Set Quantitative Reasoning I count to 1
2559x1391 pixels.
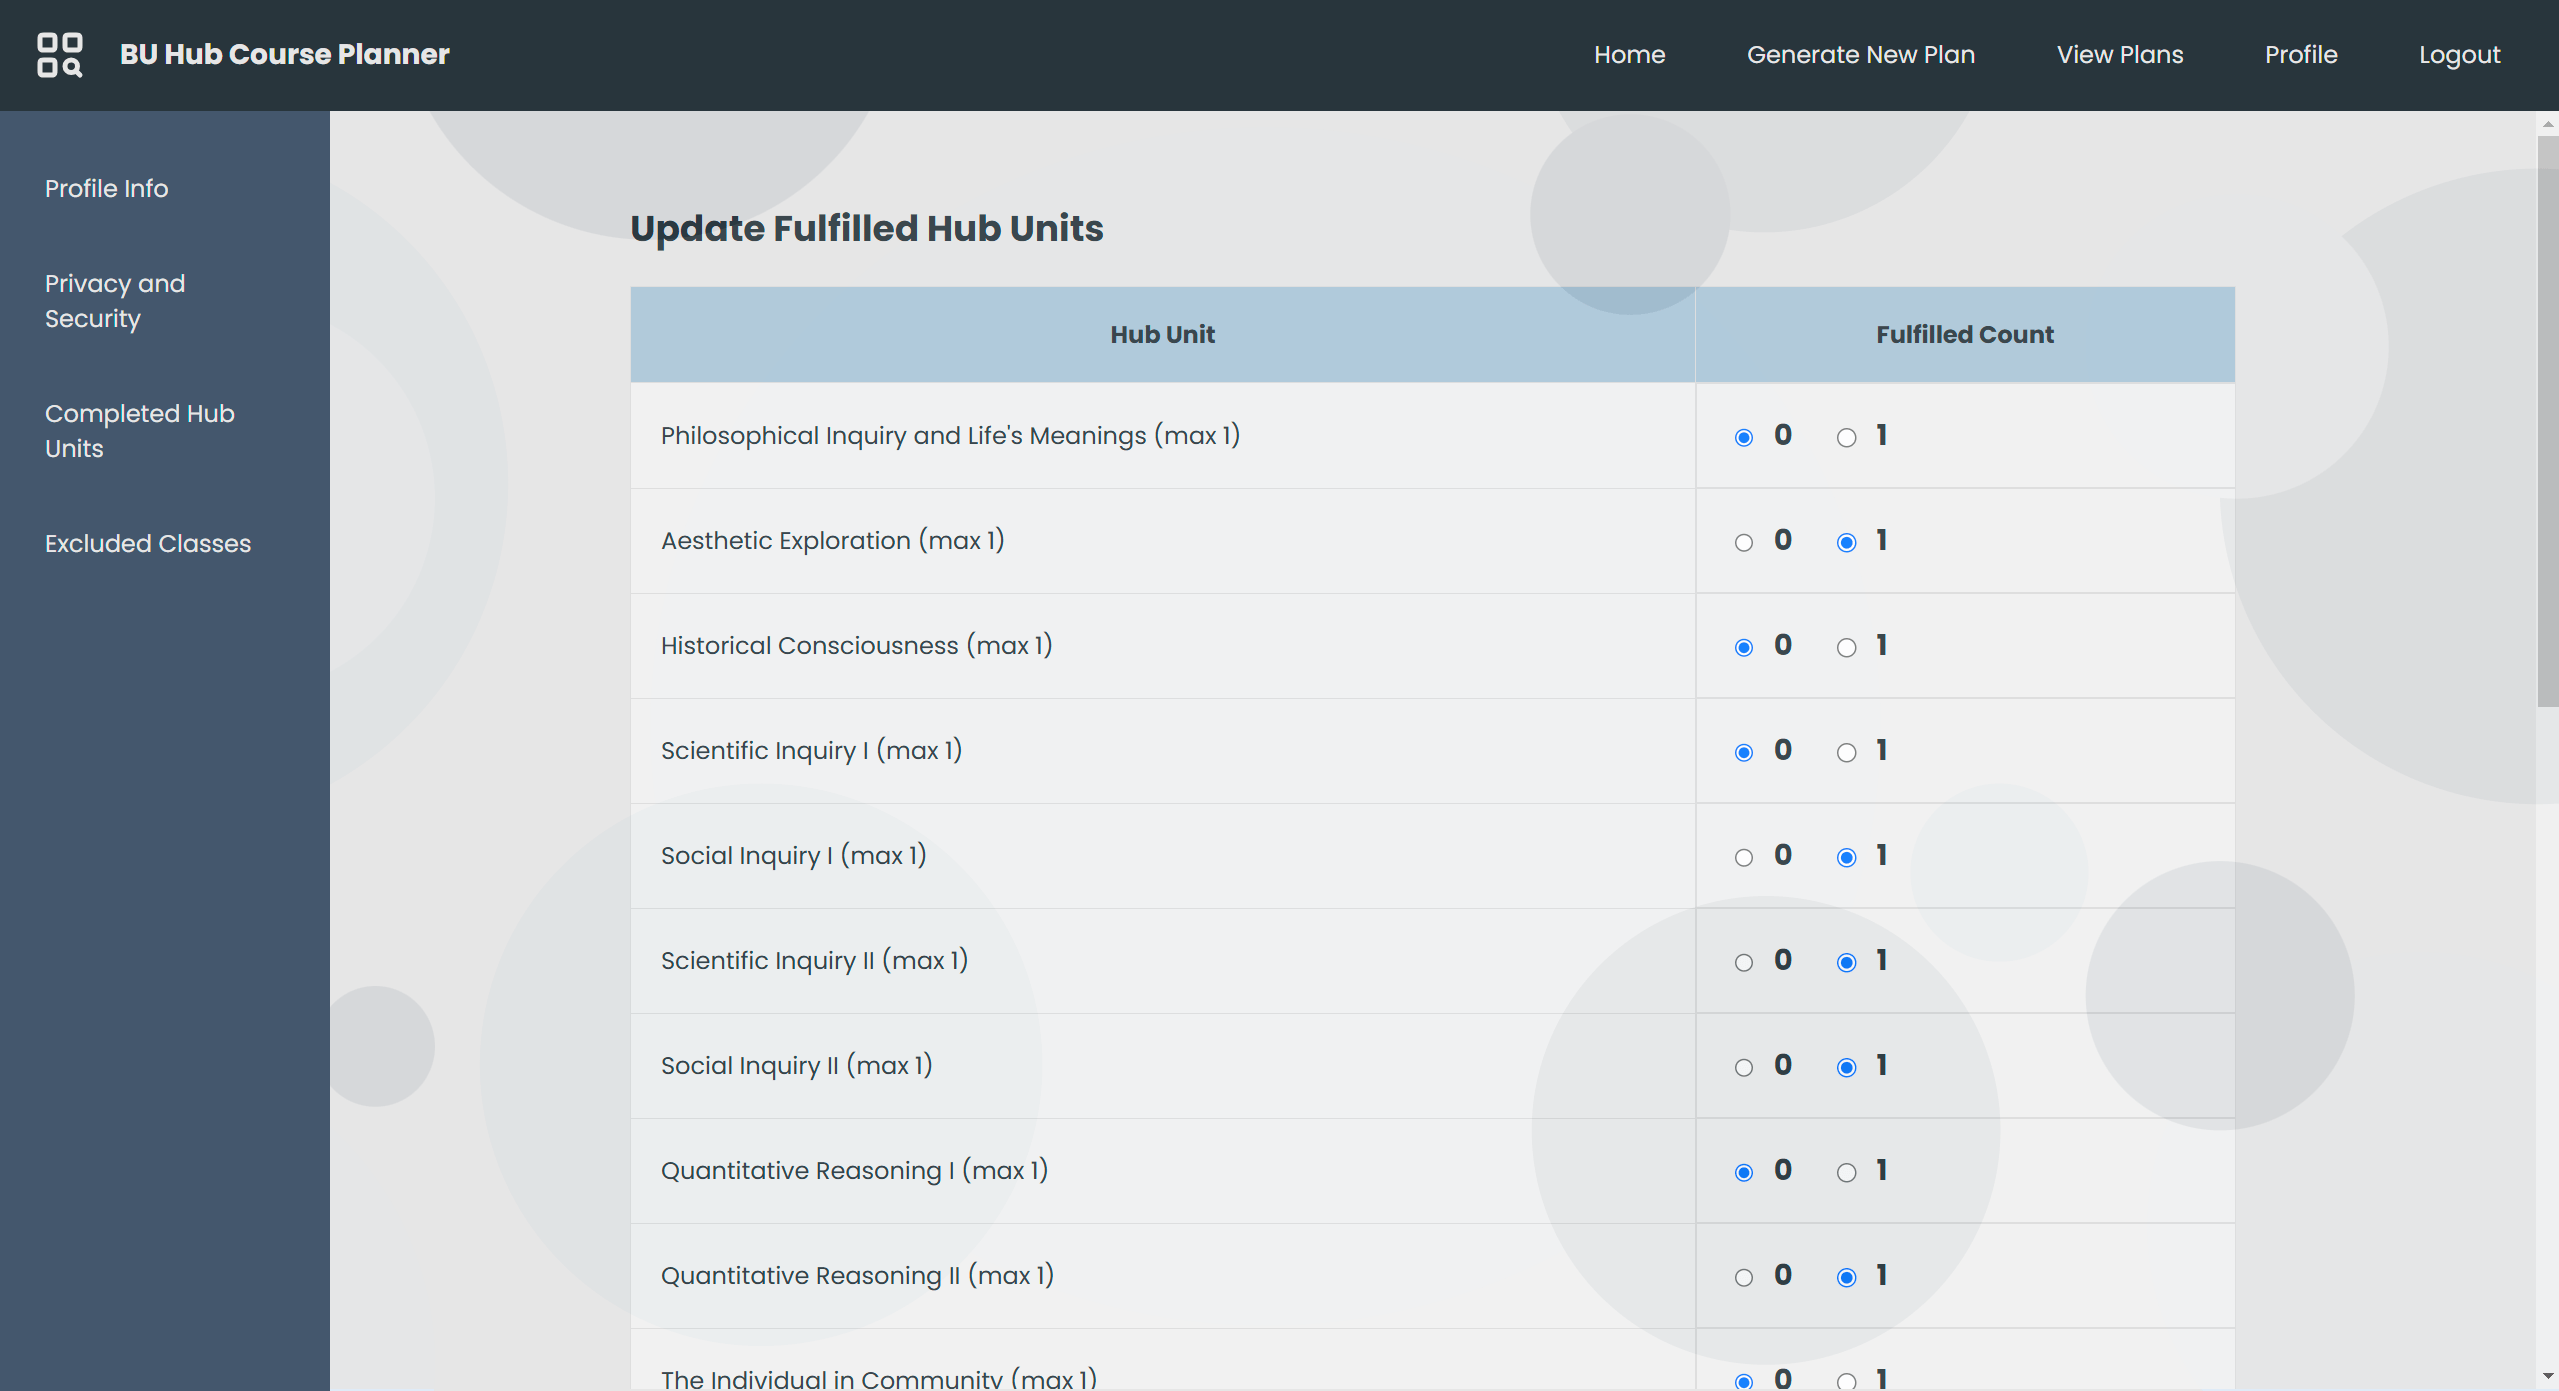tap(1846, 1172)
